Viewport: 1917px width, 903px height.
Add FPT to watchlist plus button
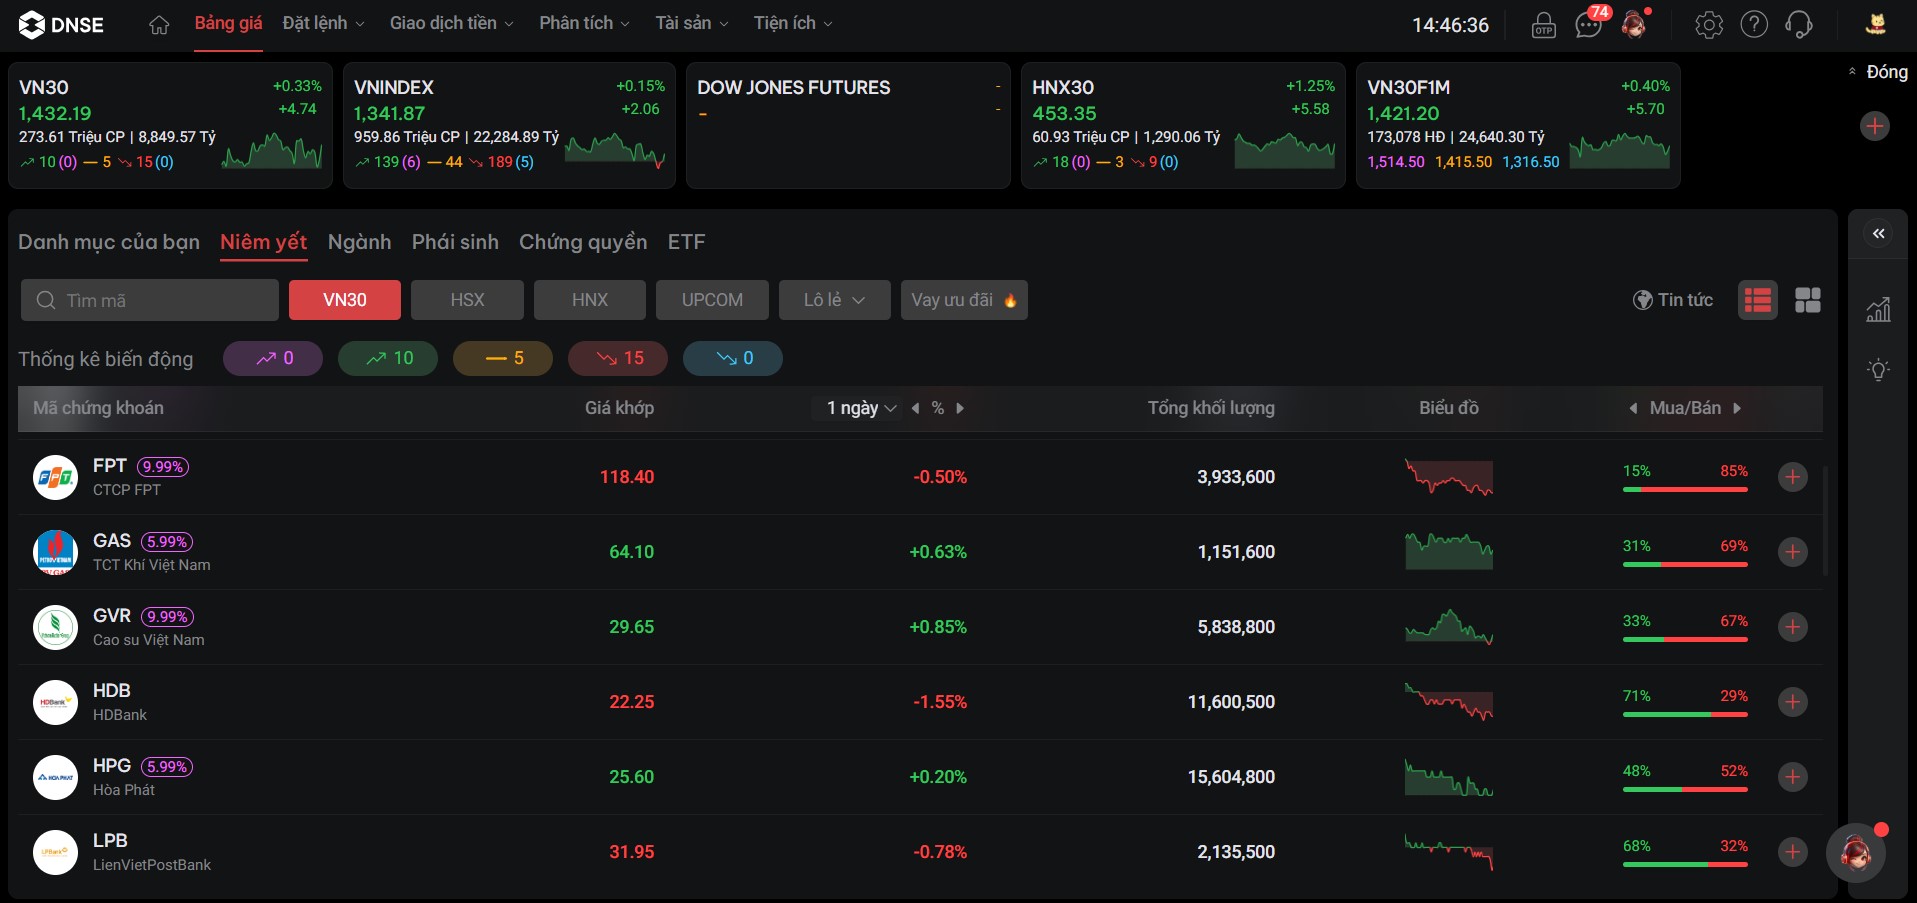[1793, 477]
